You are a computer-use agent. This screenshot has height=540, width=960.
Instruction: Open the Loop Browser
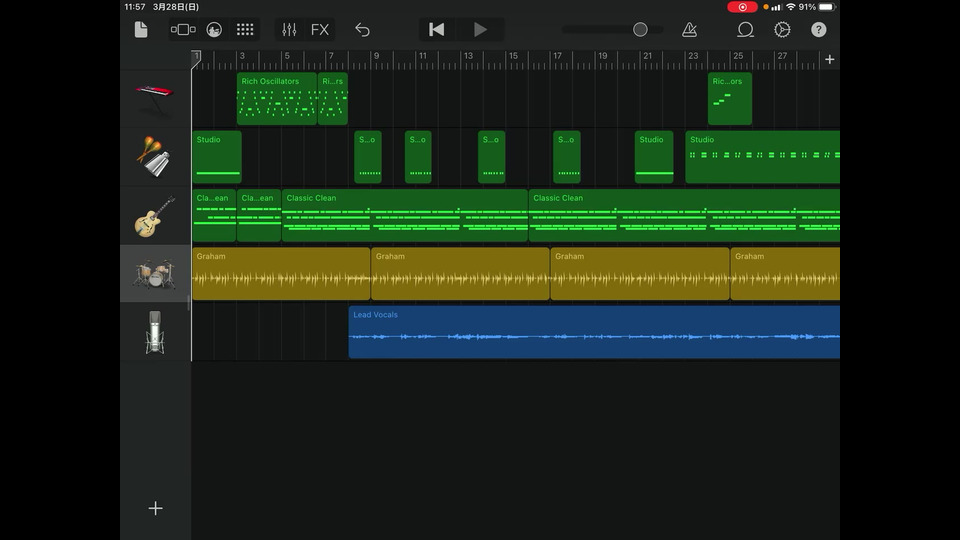[745, 29]
